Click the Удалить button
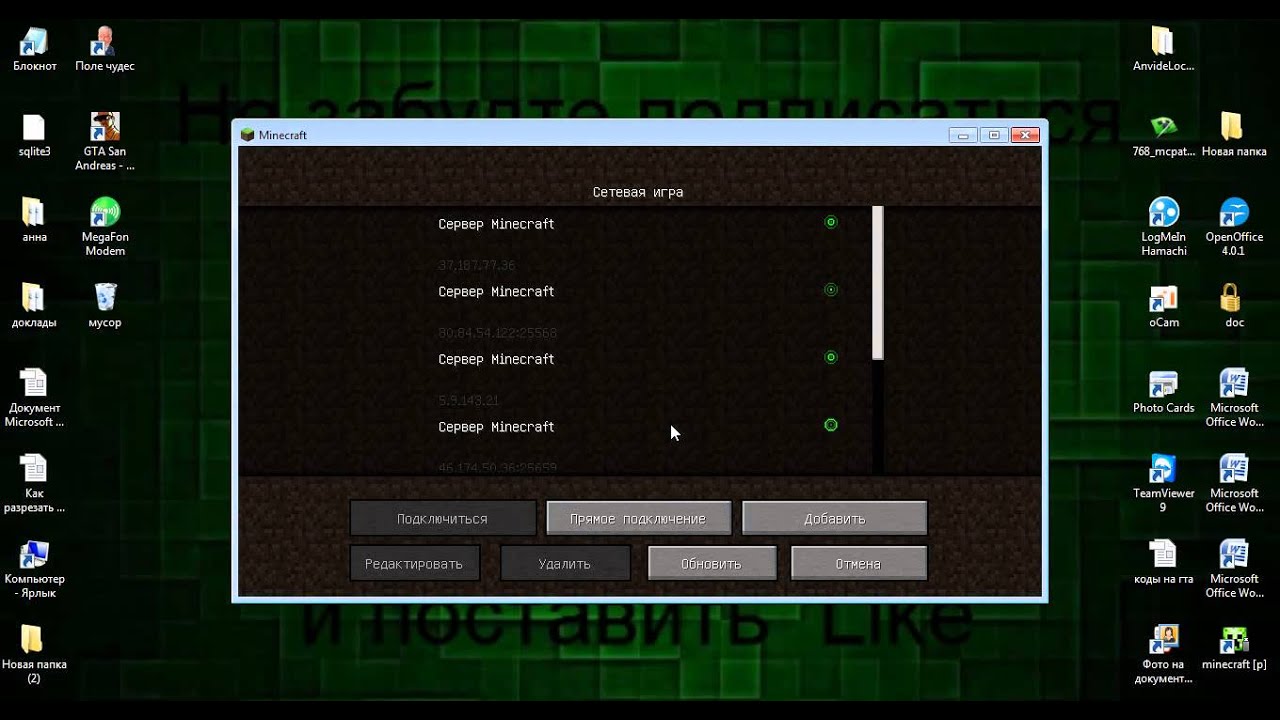The width and height of the screenshot is (1280, 720). click(564, 563)
